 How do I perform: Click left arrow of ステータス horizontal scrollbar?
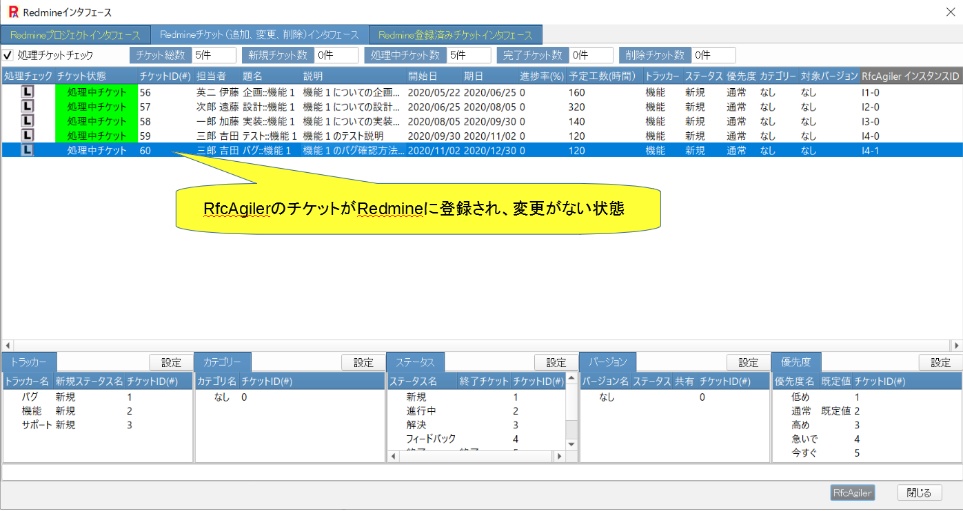392,456
